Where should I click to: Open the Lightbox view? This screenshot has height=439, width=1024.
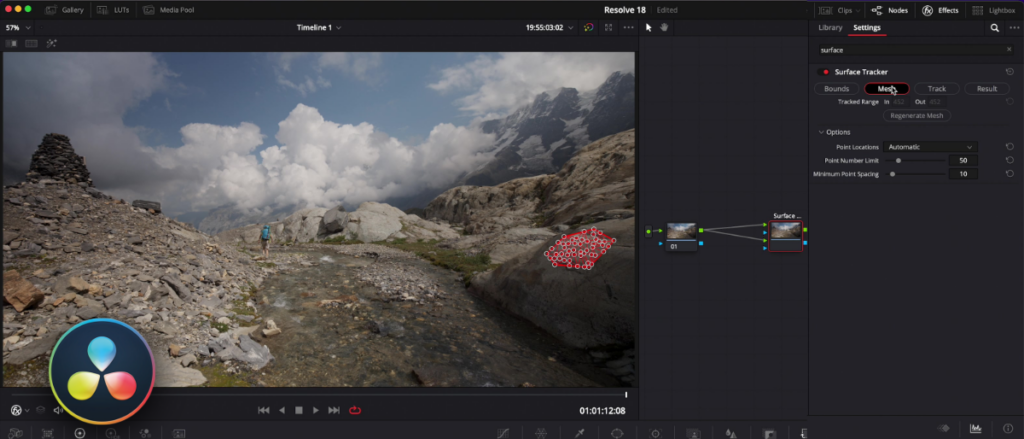tap(995, 10)
